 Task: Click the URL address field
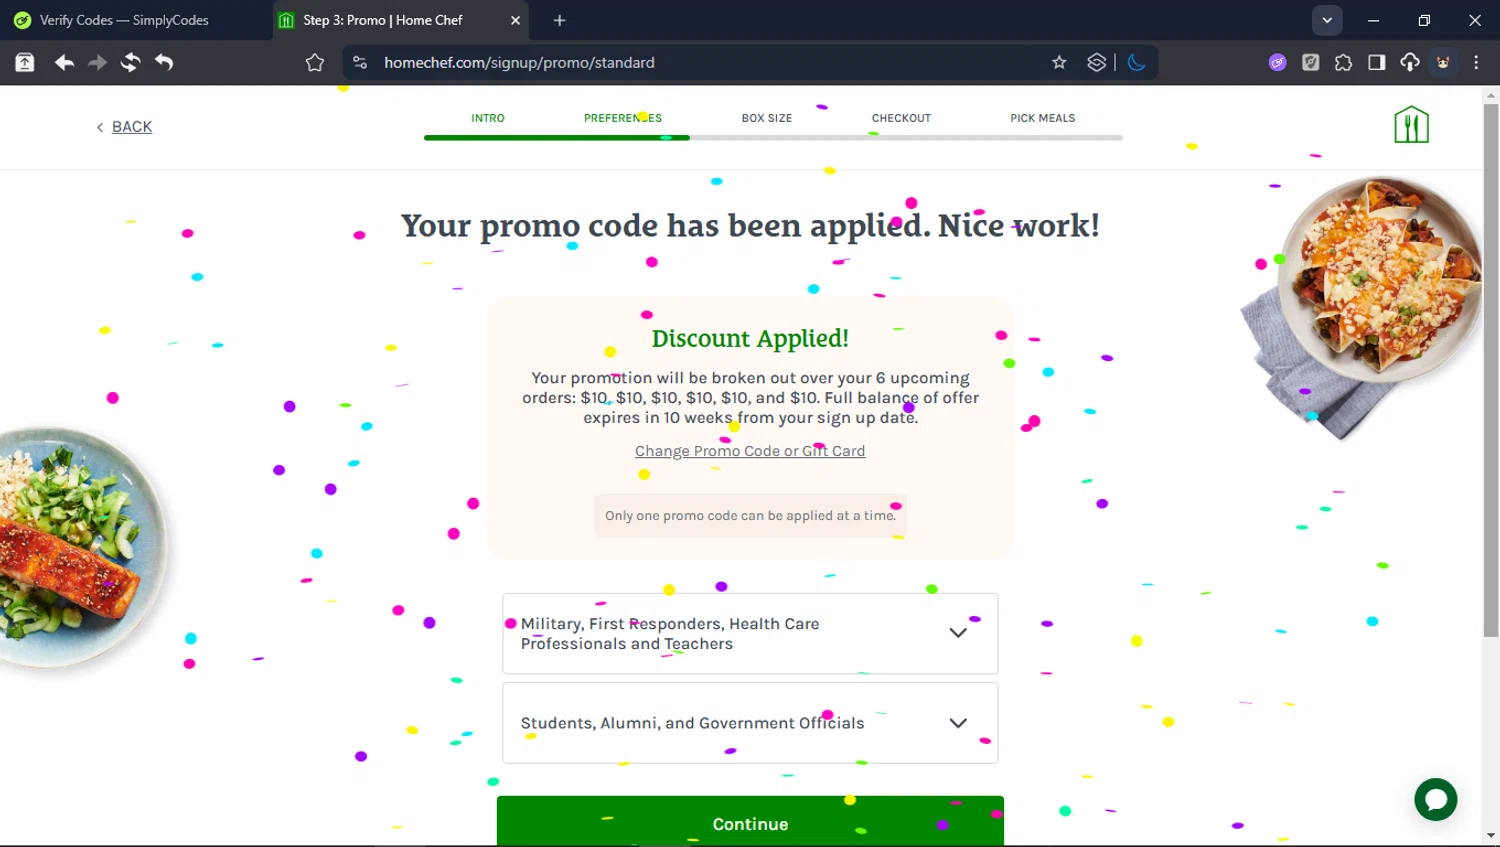[x=700, y=63]
